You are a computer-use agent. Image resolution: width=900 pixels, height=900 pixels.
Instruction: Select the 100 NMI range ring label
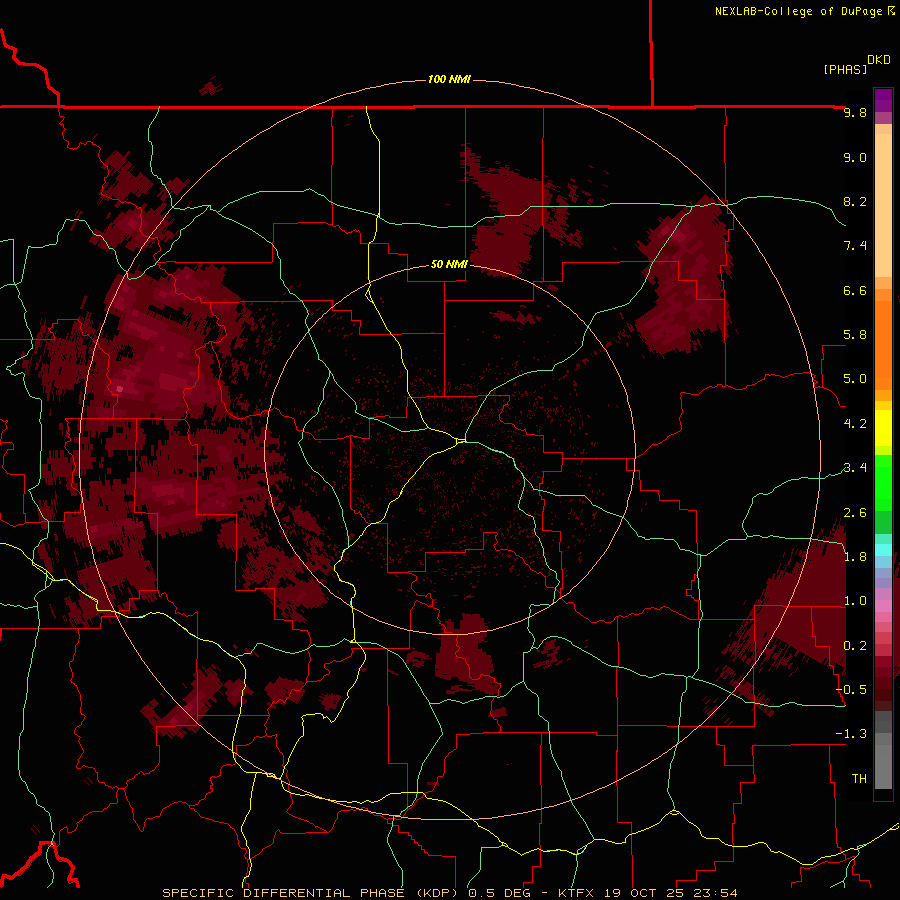click(x=449, y=79)
